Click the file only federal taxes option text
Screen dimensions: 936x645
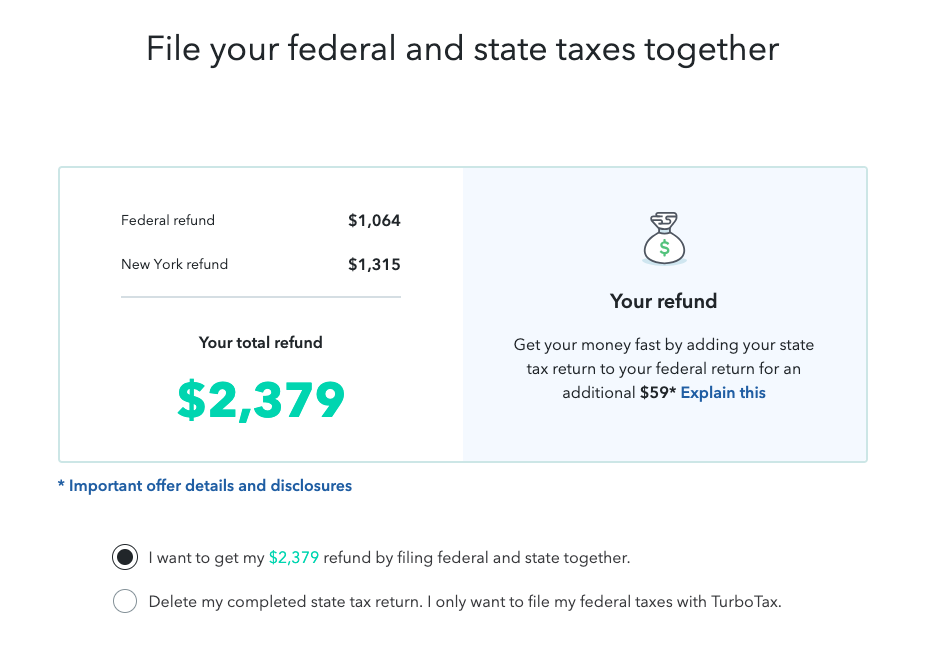(465, 601)
